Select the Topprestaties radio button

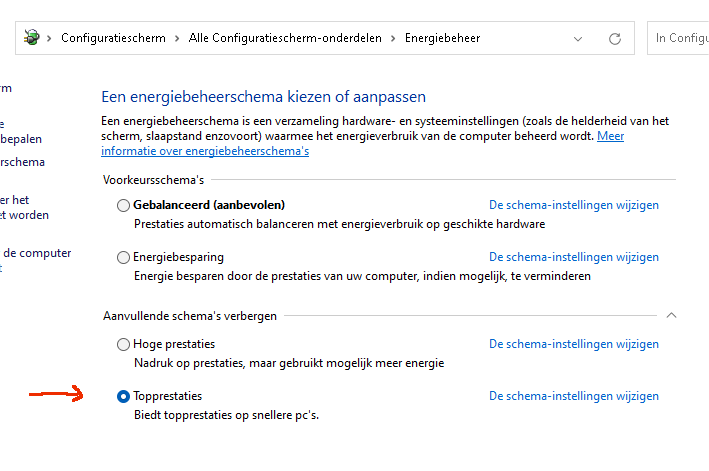123,396
